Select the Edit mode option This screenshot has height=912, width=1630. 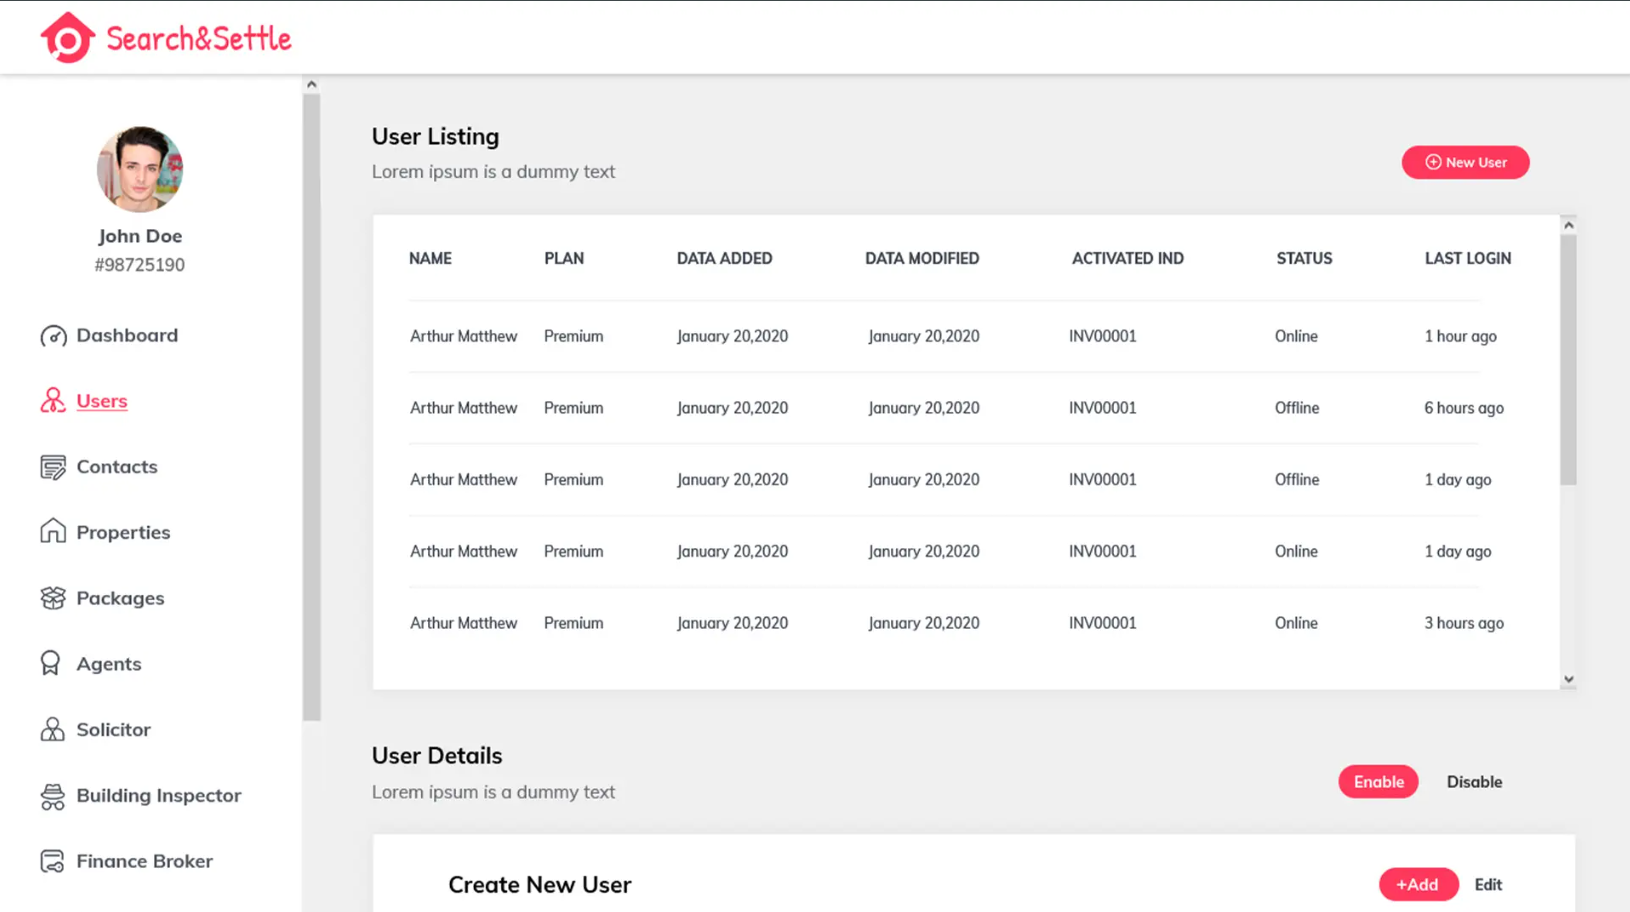1487,885
